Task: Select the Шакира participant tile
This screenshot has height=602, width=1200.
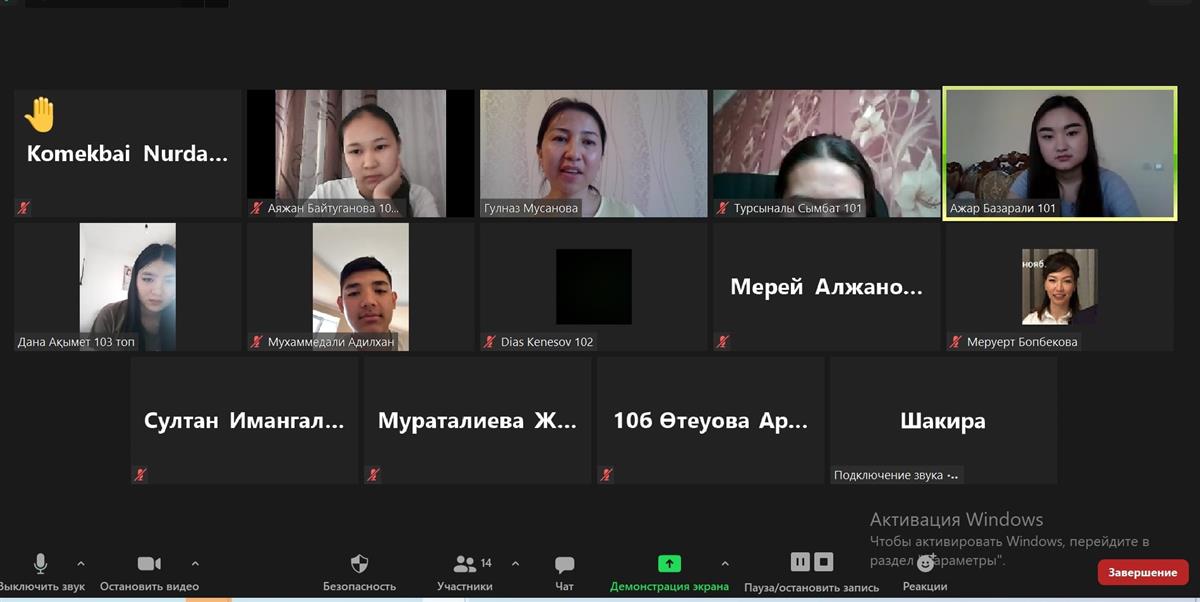Action: pyautogui.click(x=942, y=420)
